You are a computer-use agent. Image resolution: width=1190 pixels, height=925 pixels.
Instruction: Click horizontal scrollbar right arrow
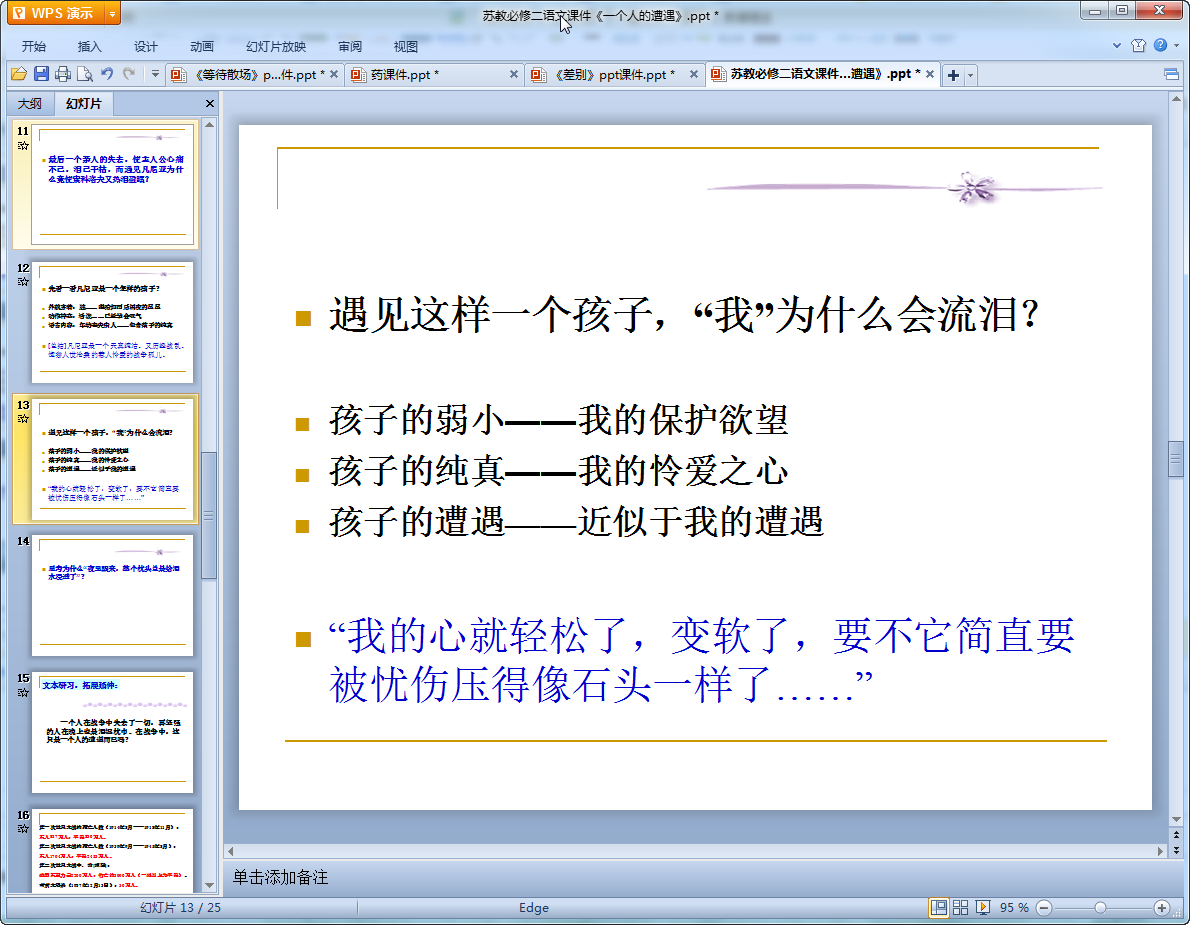(1160, 851)
